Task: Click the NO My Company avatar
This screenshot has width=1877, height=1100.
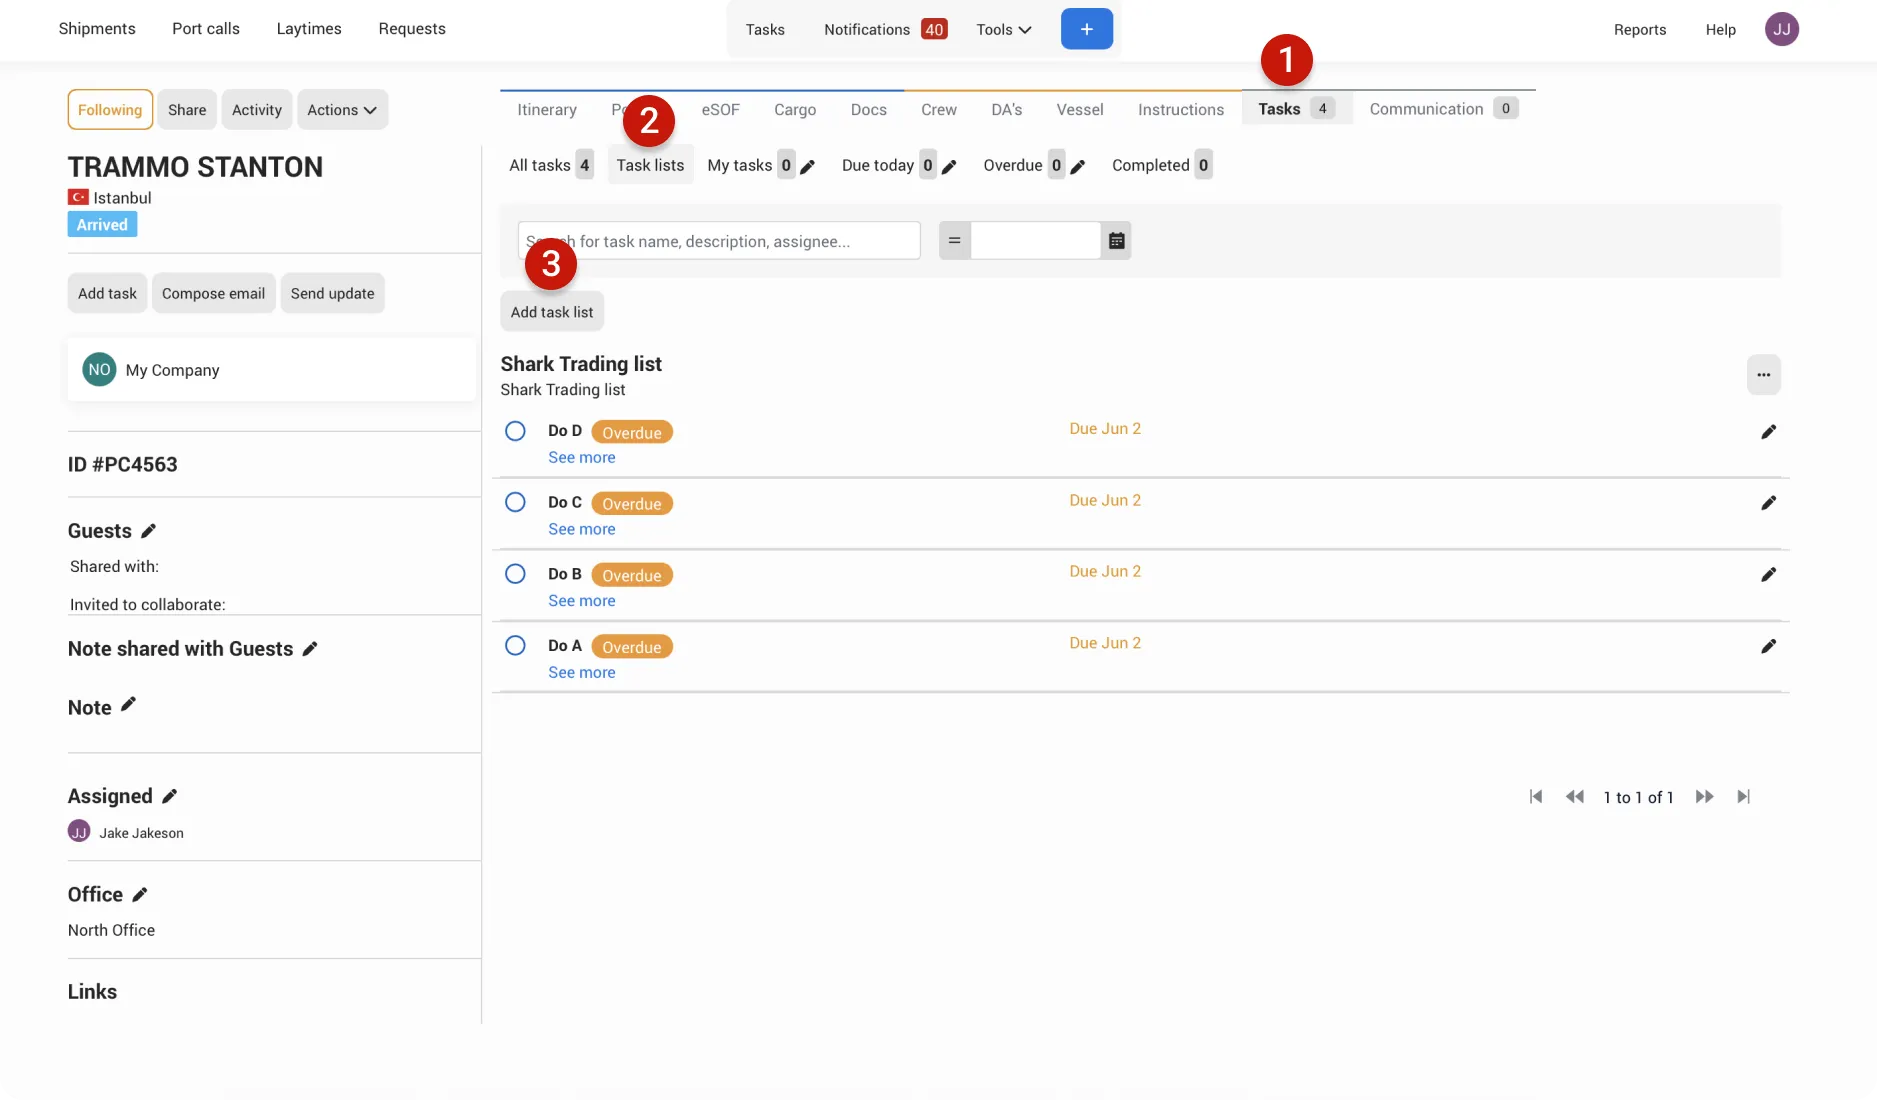Action: tap(99, 370)
